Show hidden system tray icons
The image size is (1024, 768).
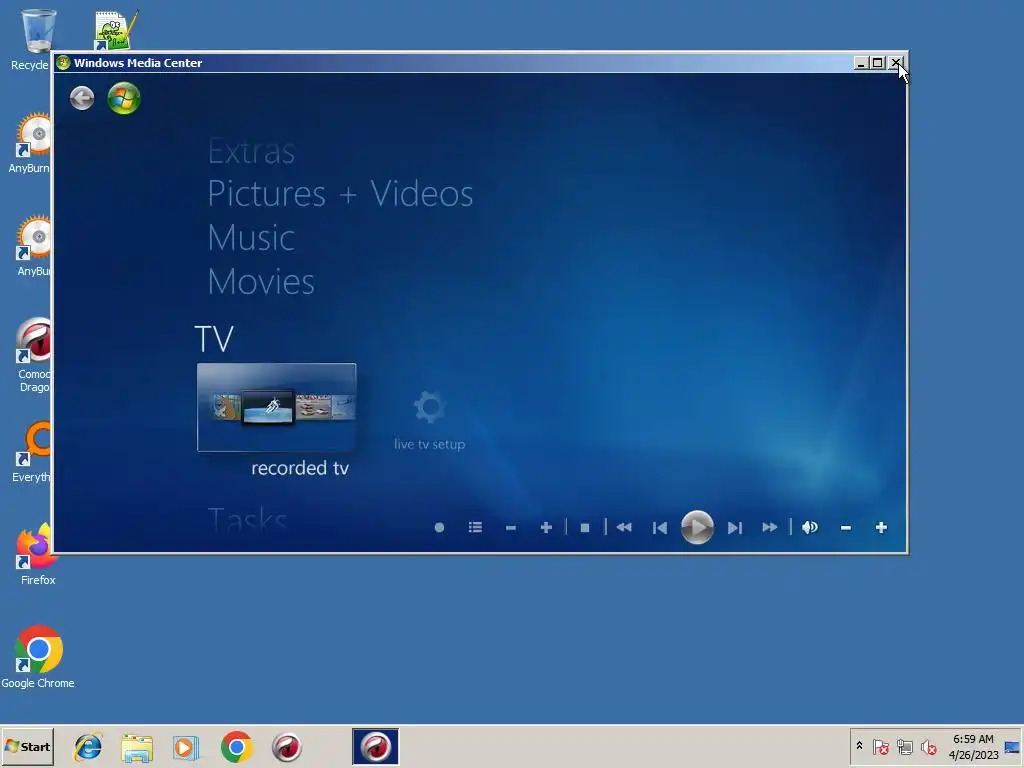click(859, 746)
